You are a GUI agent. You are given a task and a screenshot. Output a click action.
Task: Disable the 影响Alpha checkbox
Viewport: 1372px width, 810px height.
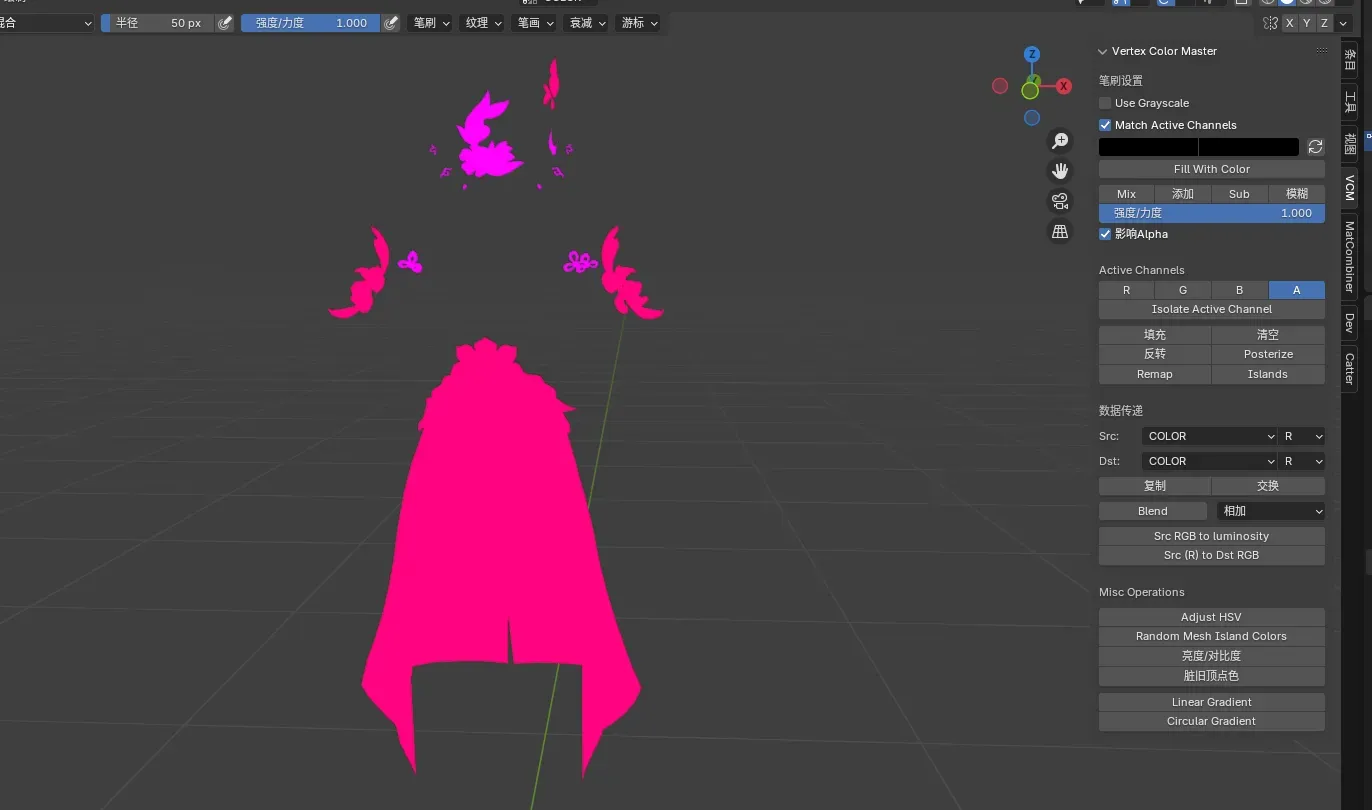click(x=1105, y=234)
